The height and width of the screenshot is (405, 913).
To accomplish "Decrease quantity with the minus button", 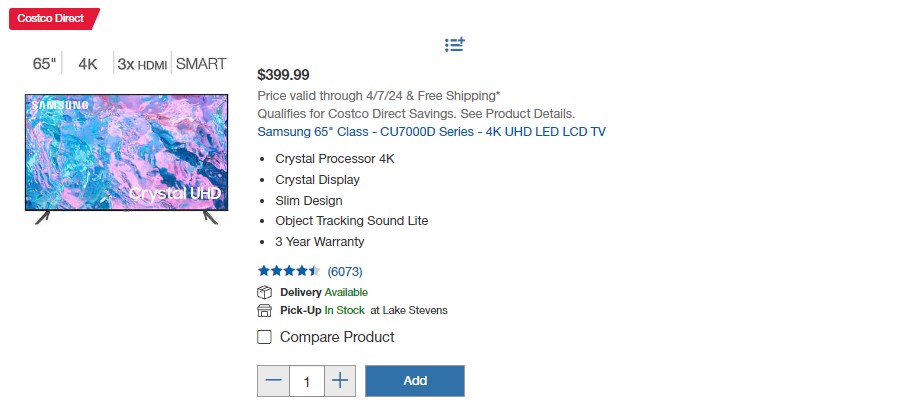I will pos(273,381).
